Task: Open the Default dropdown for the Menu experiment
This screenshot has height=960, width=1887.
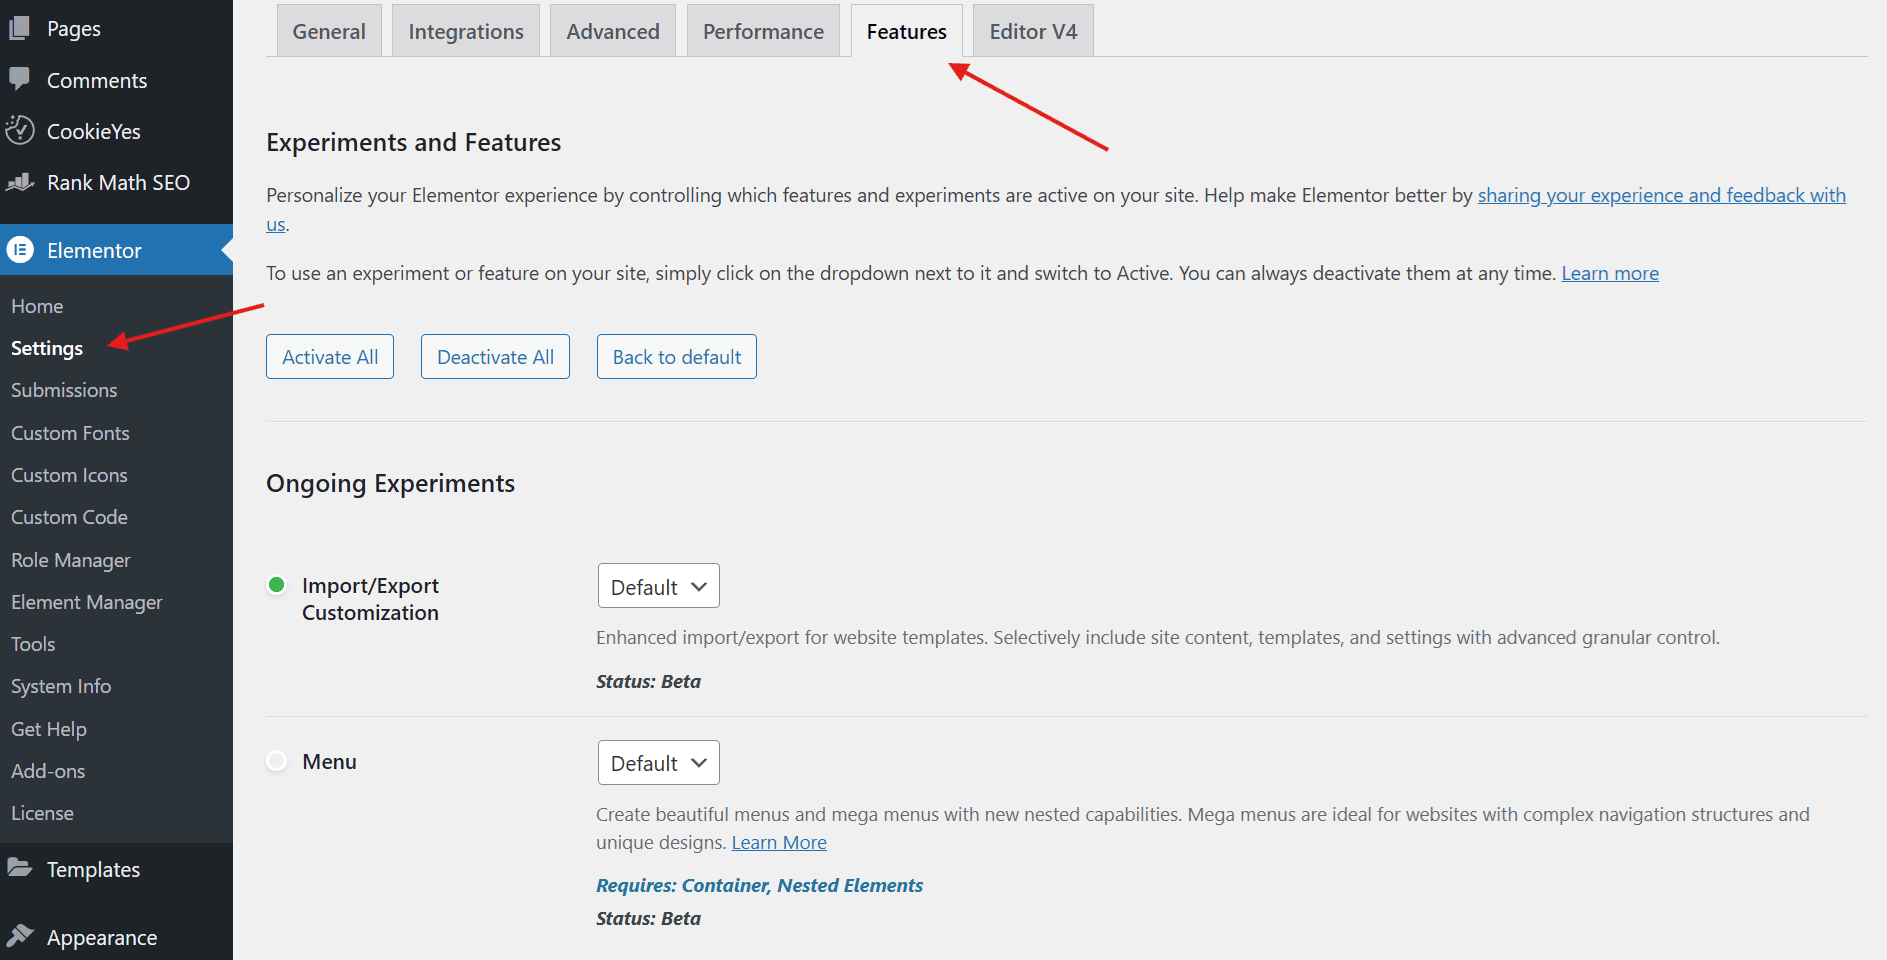Action: pyautogui.click(x=657, y=762)
